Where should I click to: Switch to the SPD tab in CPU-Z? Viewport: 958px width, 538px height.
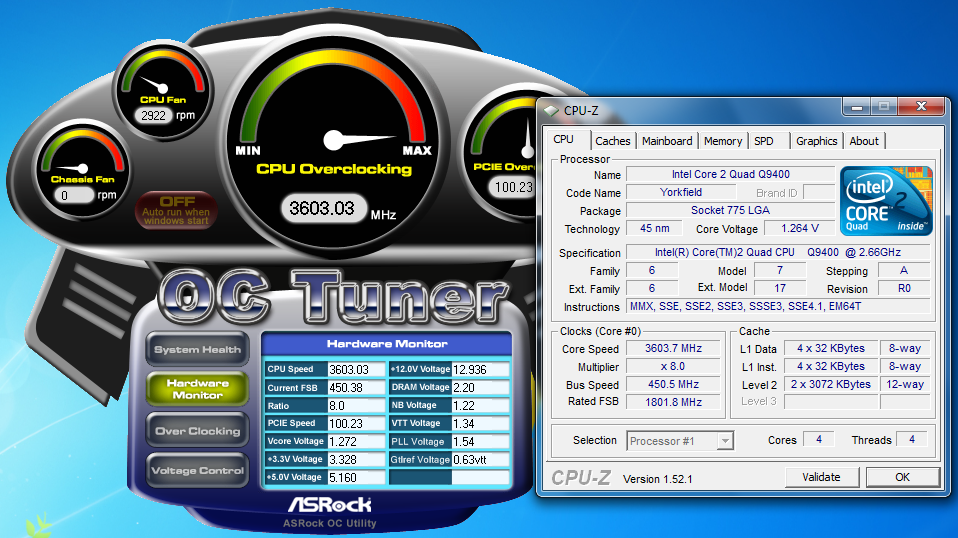tap(764, 141)
